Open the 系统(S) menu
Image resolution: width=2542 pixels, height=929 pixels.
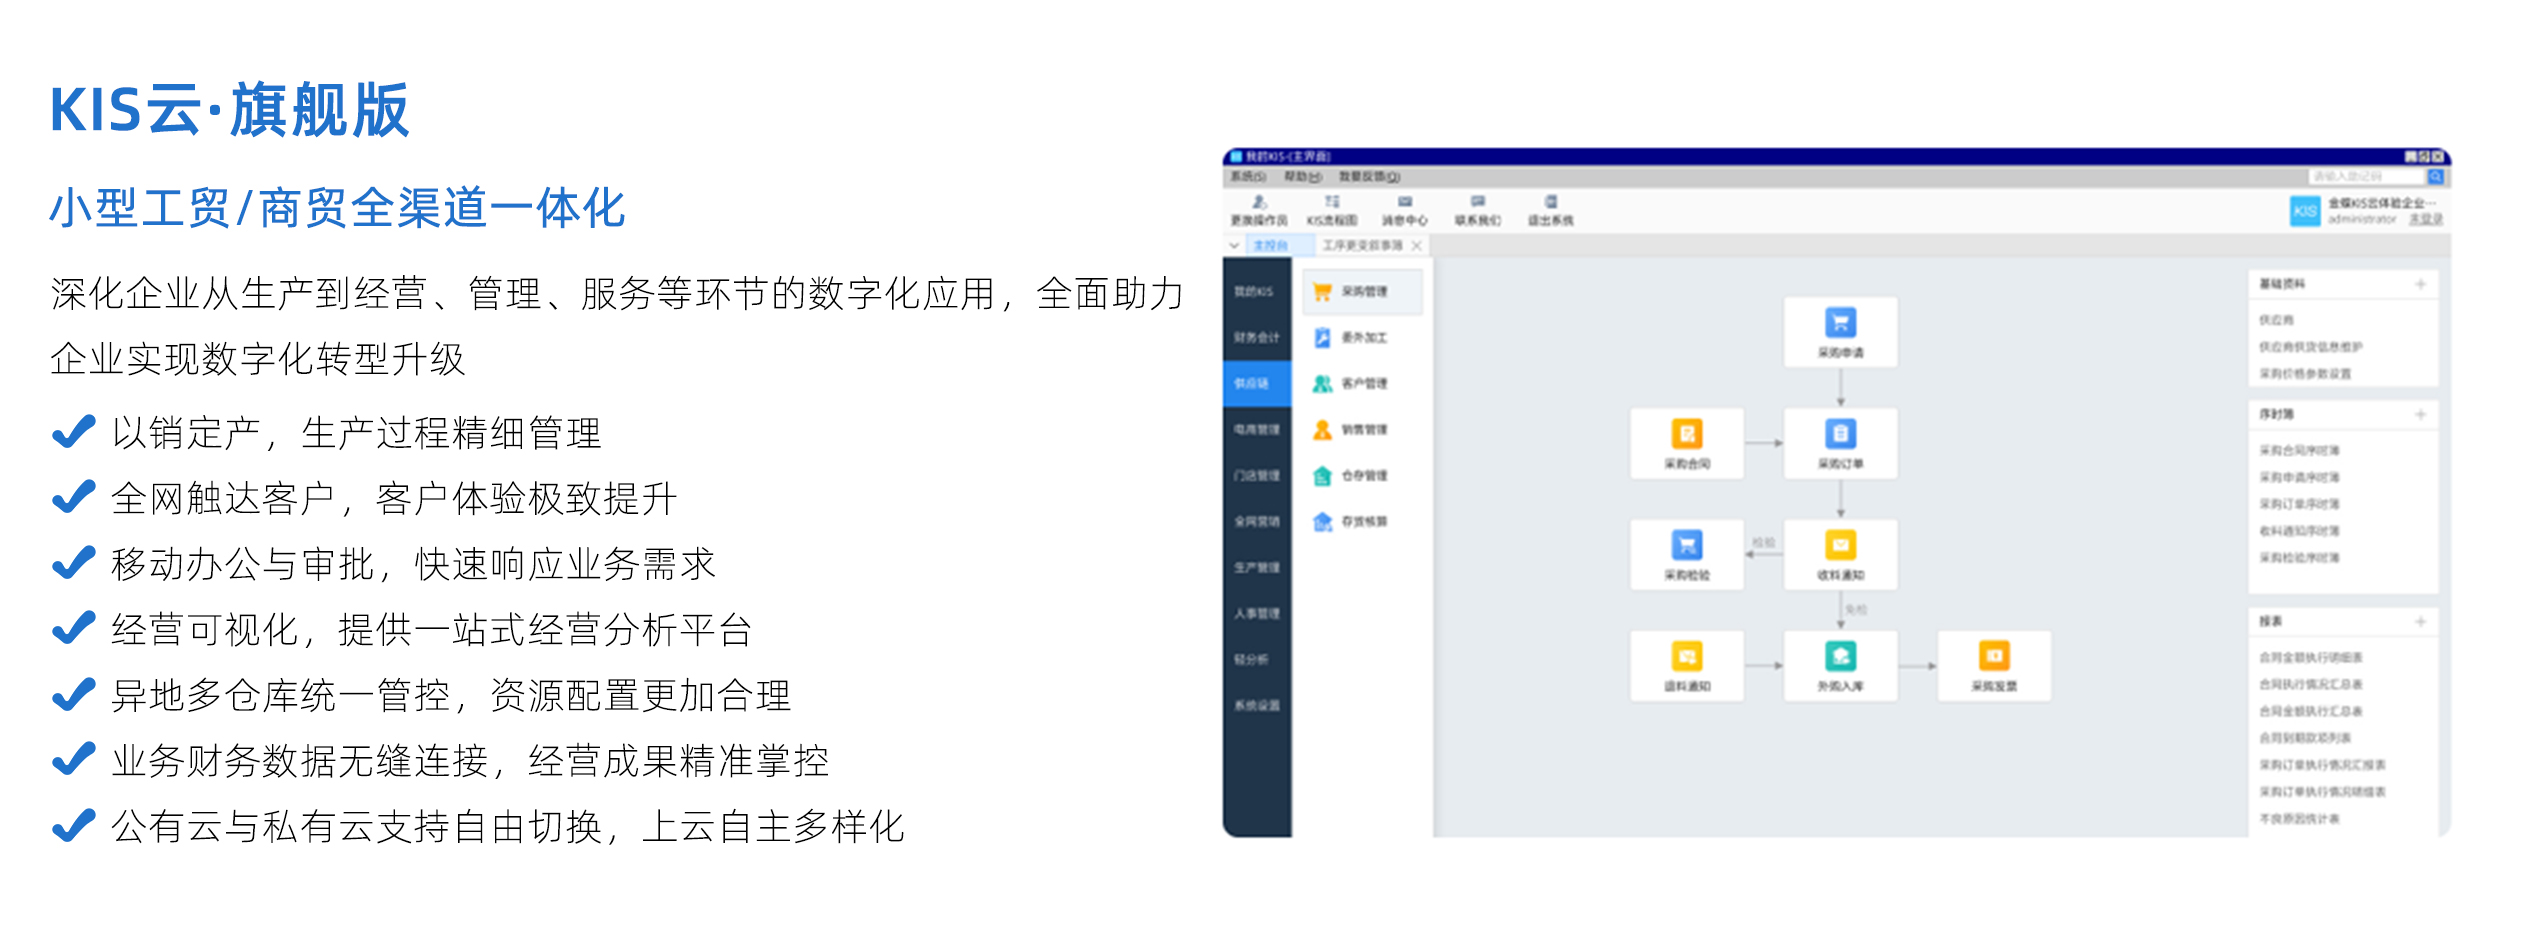point(1249,177)
